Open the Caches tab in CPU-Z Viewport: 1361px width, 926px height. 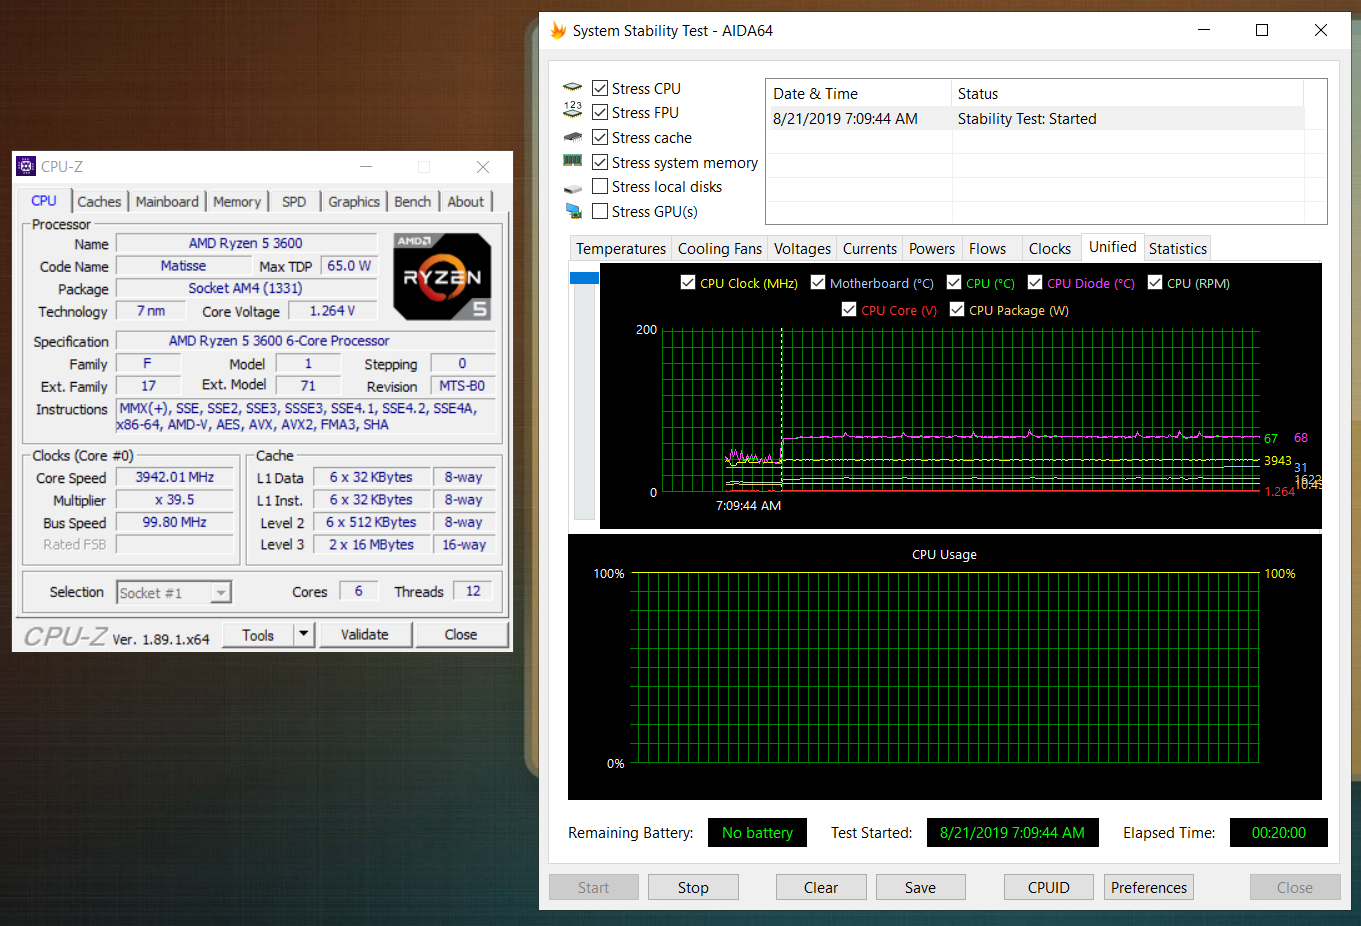coord(99,201)
